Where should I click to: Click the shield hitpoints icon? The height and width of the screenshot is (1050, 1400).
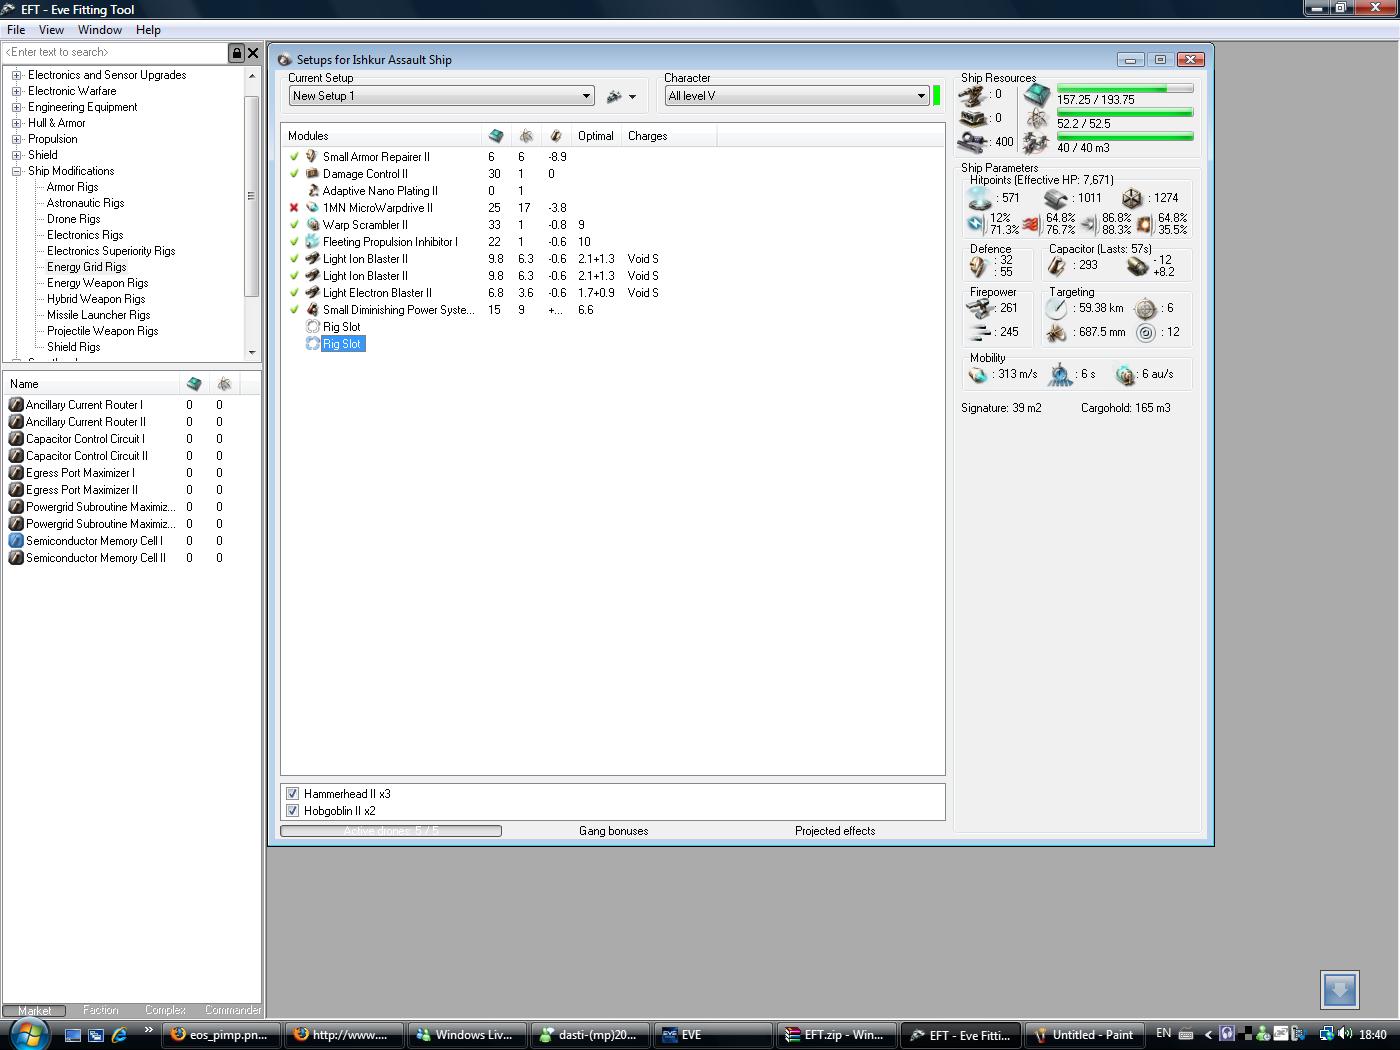pyautogui.click(x=980, y=198)
